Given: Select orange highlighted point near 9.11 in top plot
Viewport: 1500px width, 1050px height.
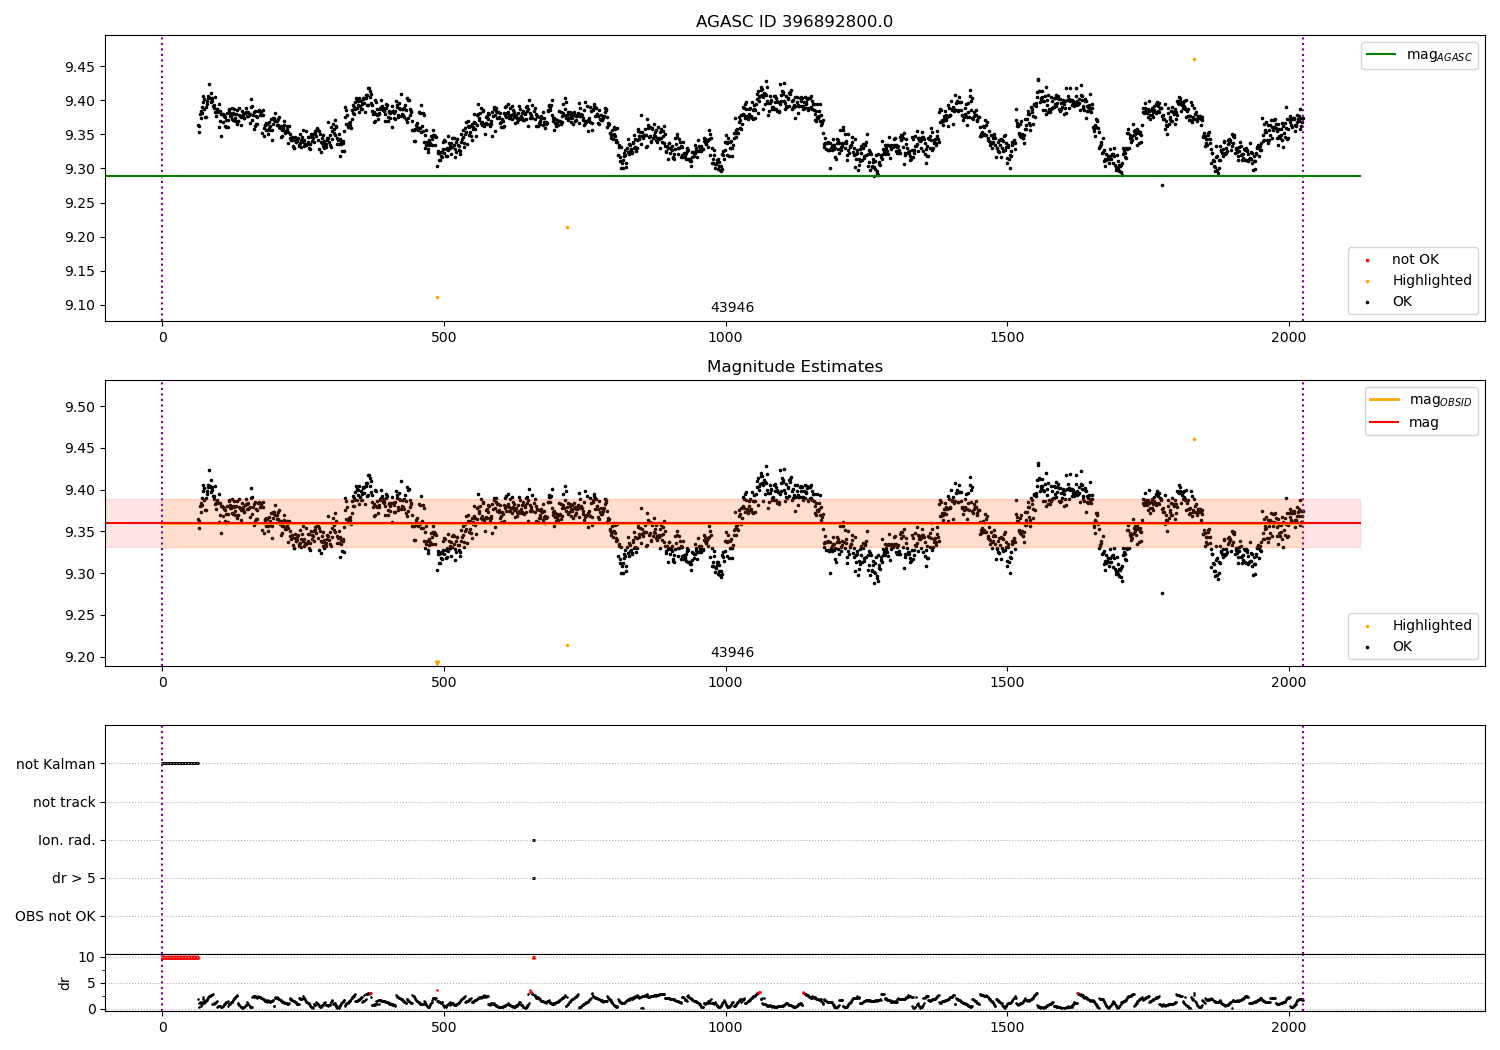Looking at the screenshot, I should point(437,297).
